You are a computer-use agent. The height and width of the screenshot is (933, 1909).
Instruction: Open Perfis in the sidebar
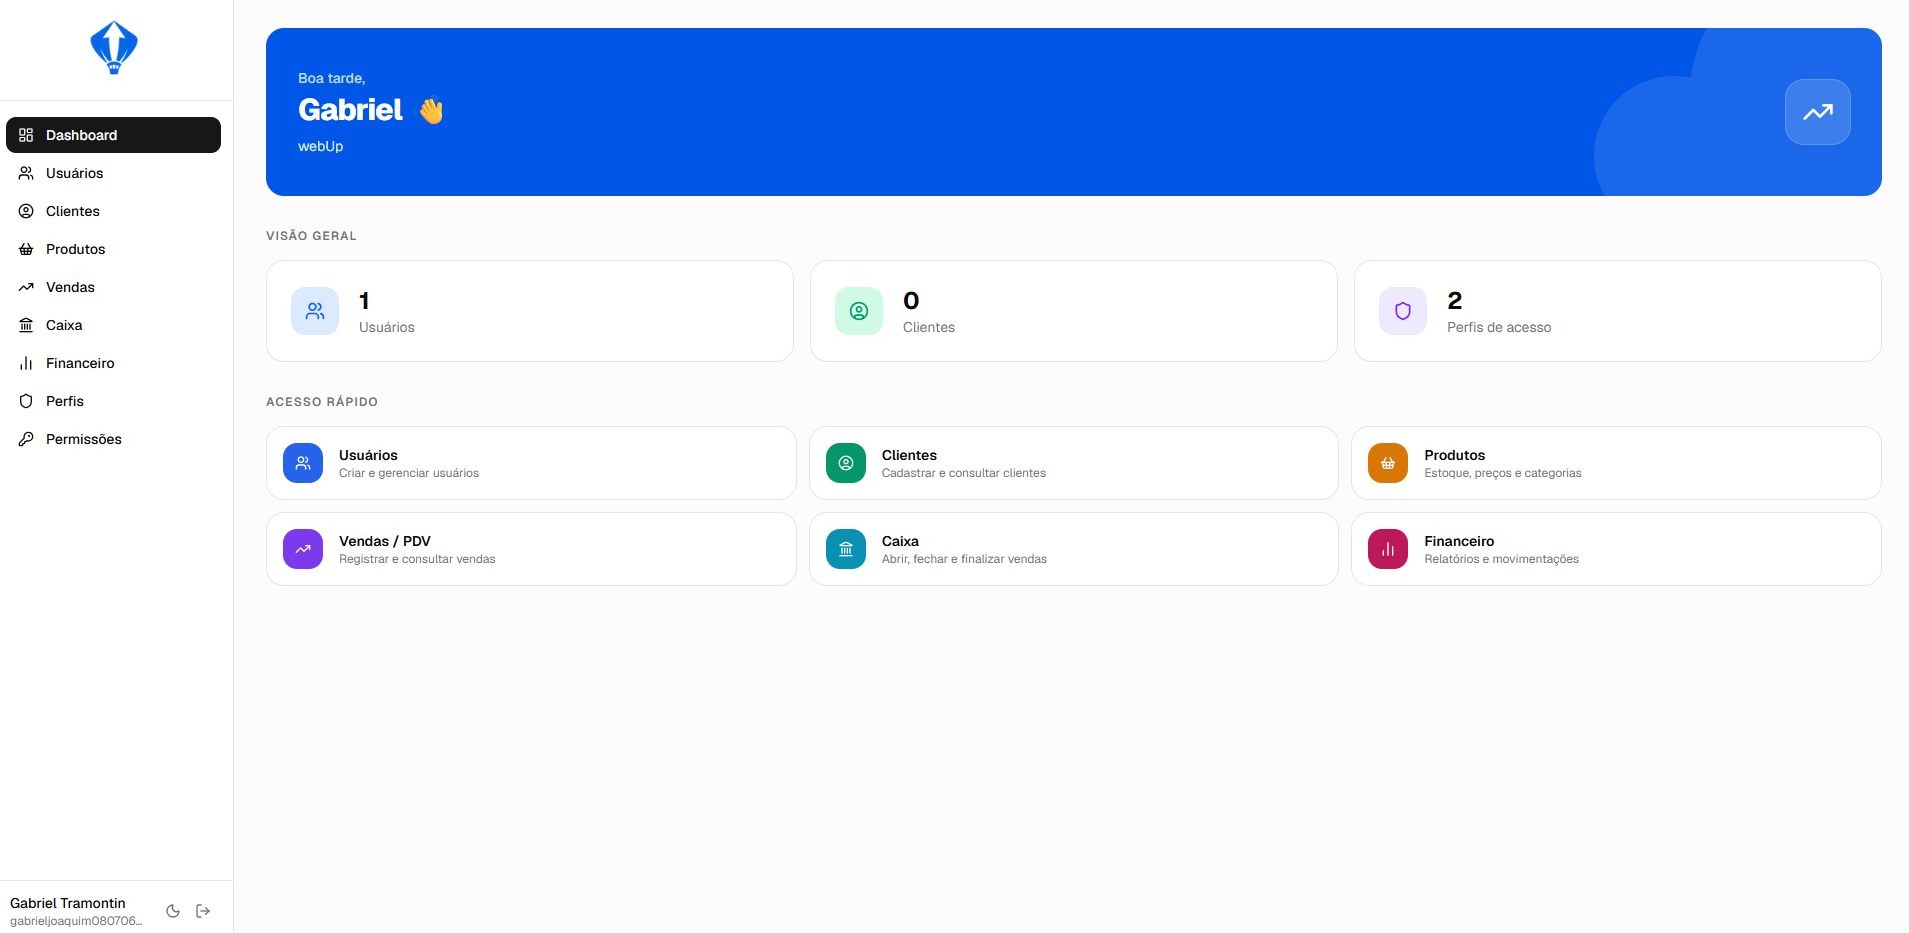[113, 401]
